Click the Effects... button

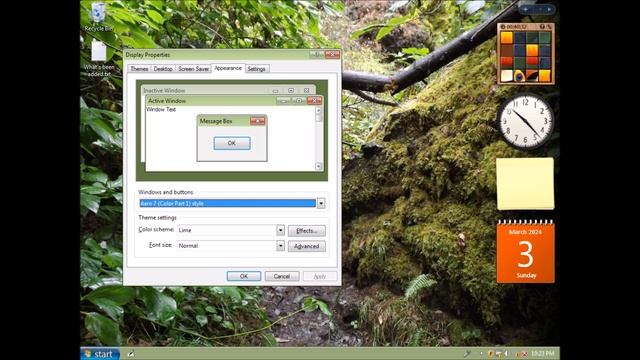tap(307, 231)
